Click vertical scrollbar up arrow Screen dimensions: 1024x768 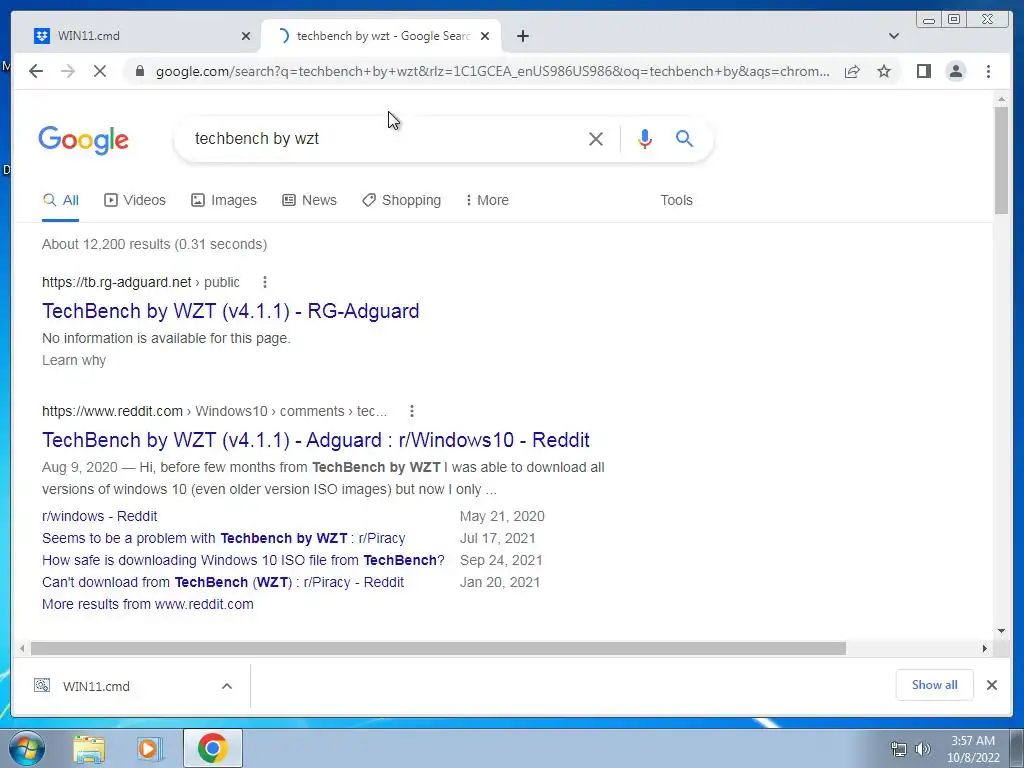coord(1001,99)
